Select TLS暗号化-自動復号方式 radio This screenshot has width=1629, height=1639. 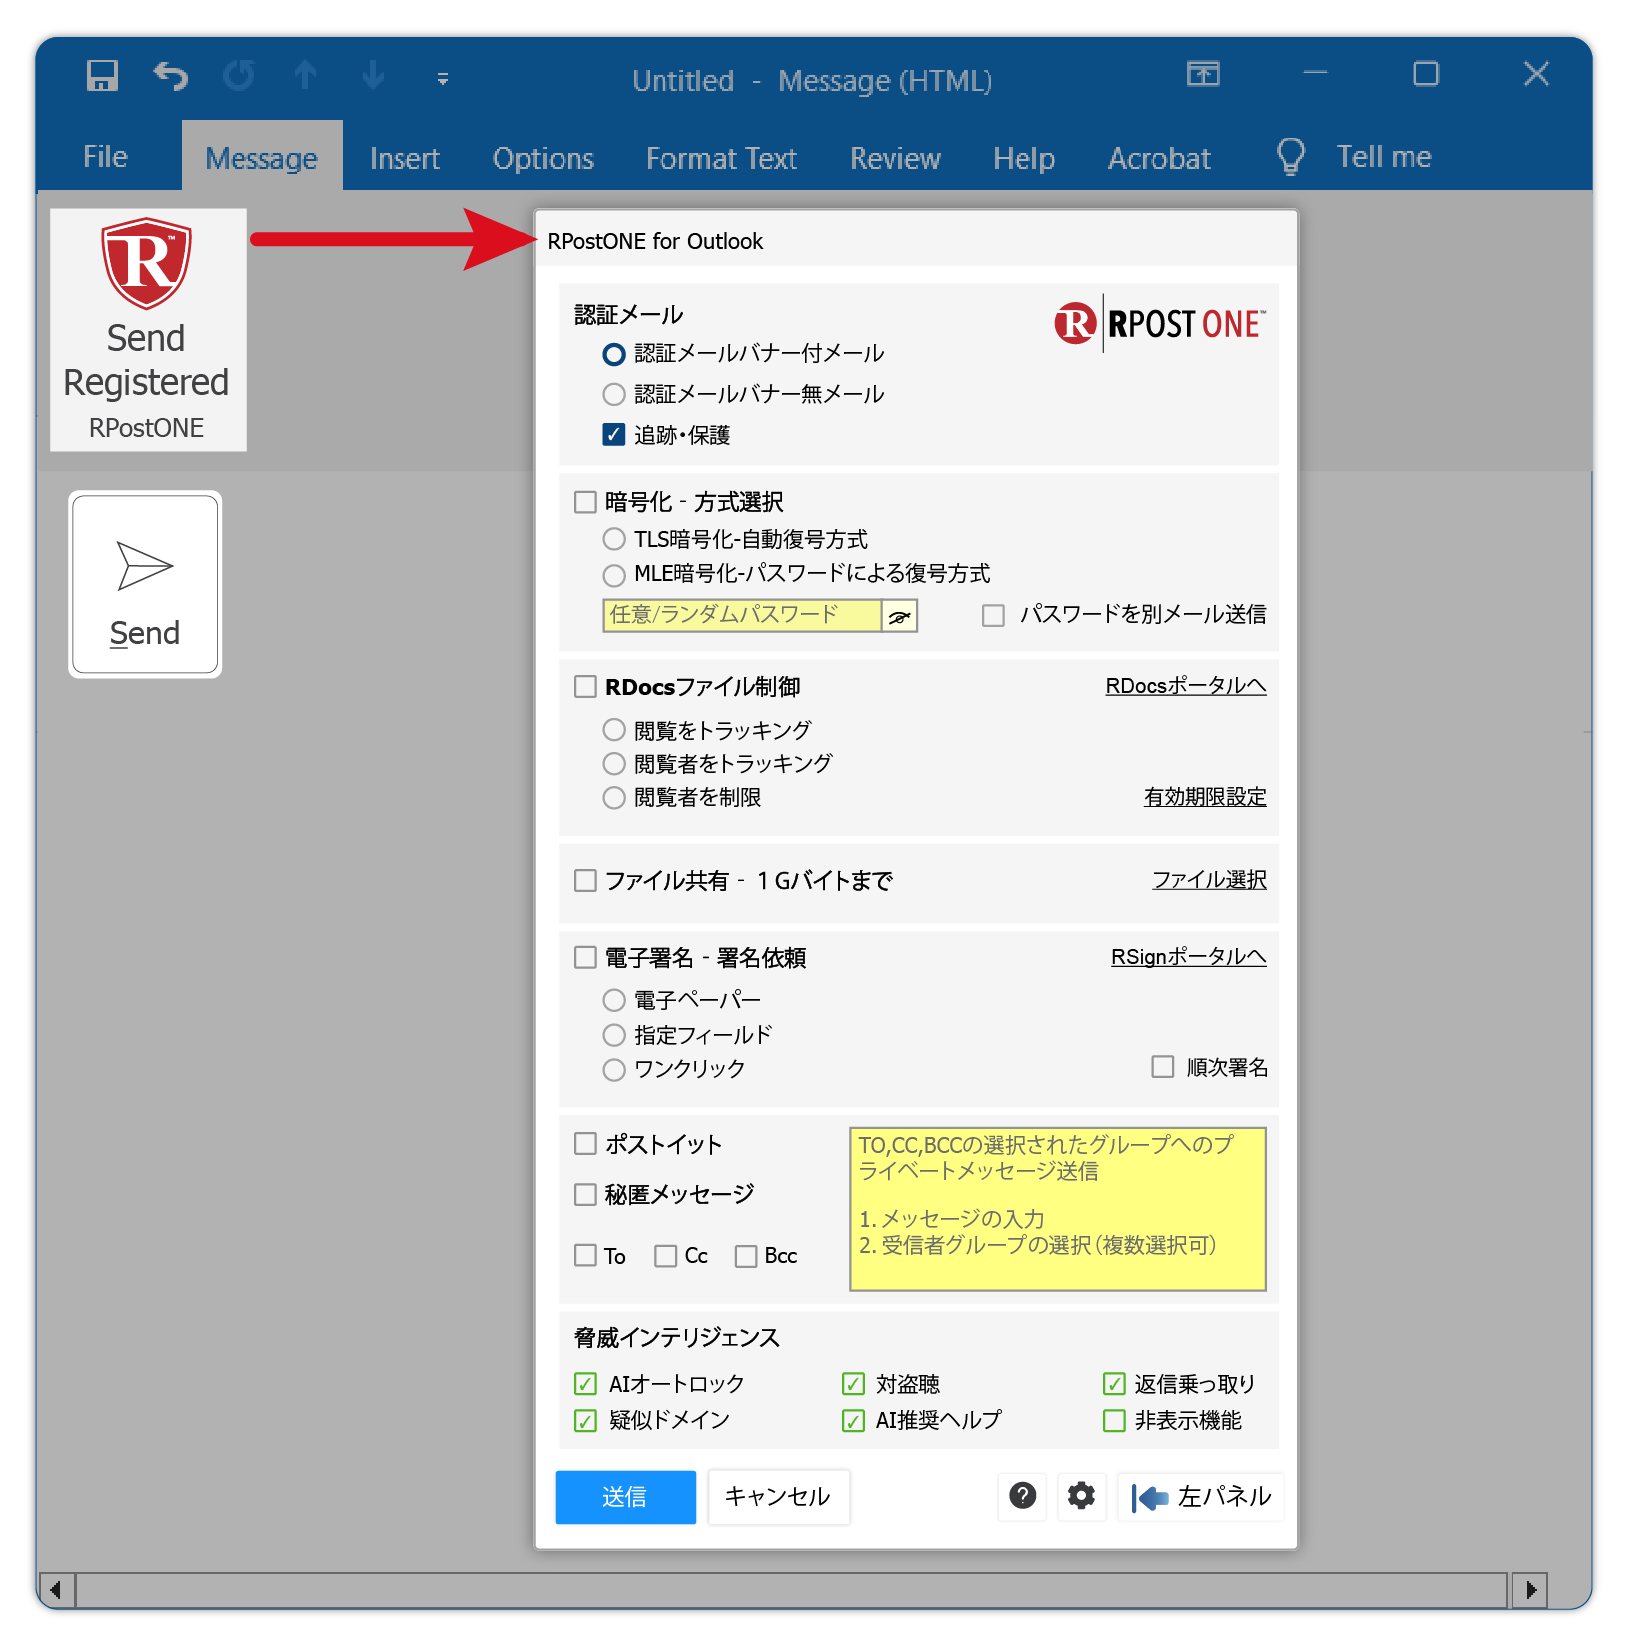pos(614,540)
